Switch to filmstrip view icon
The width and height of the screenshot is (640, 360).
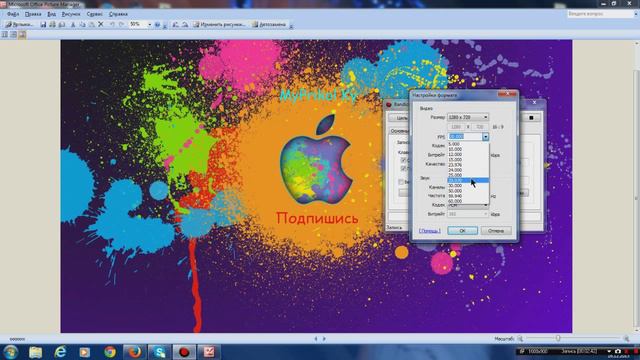click(13, 35)
